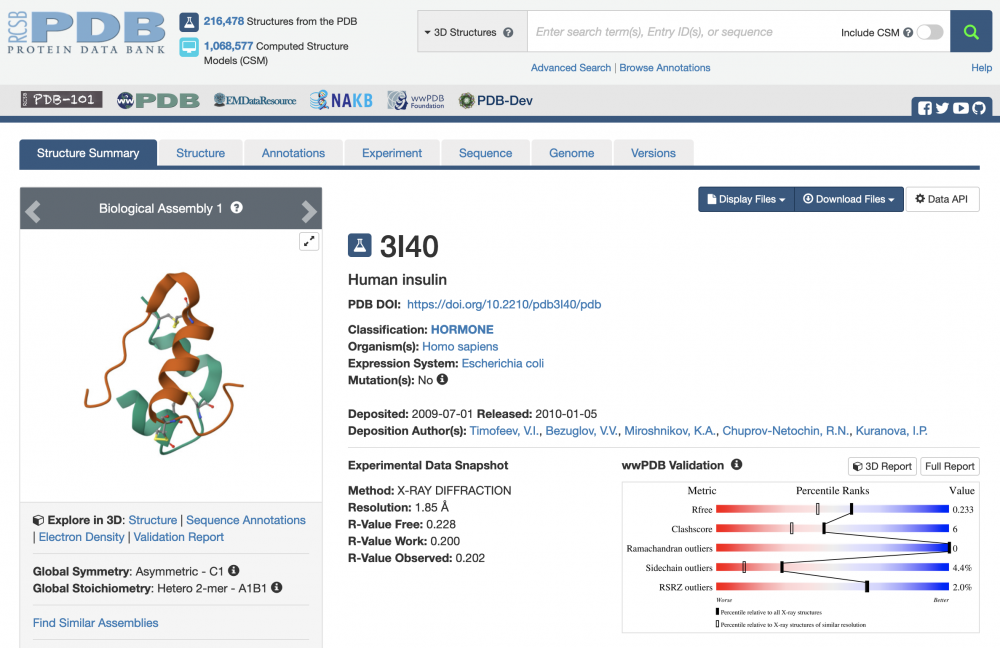Image resolution: width=1000 pixels, height=648 pixels.
Task: Open Biological Assembly help icon
Action: pos(237,208)
